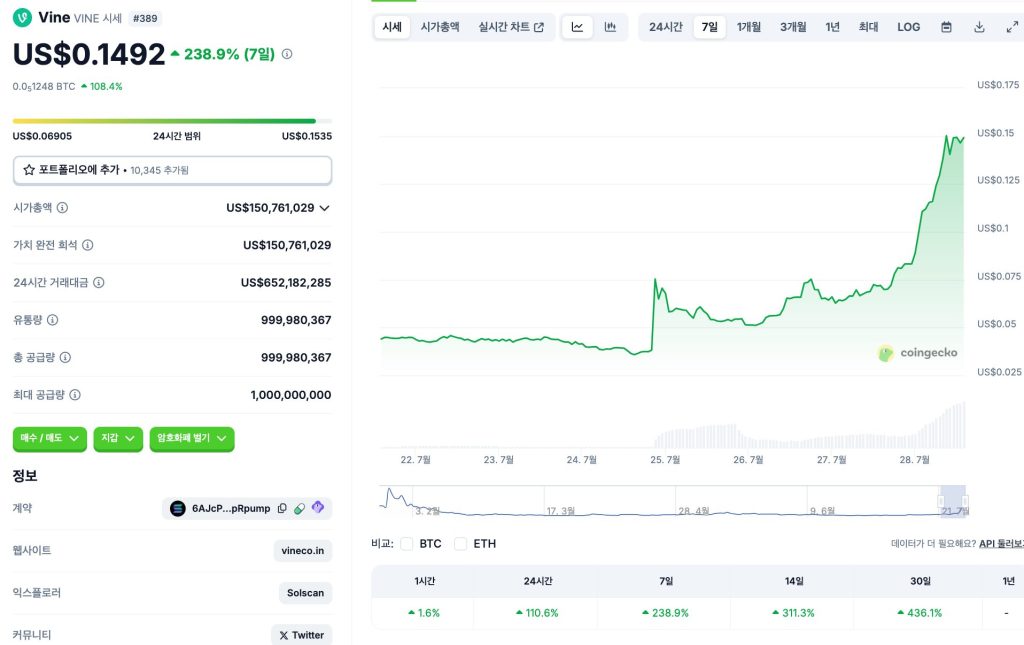The image size is (1024, 645).
Task: Open the 지갑 dropdown
Action: tap(118, 438)
